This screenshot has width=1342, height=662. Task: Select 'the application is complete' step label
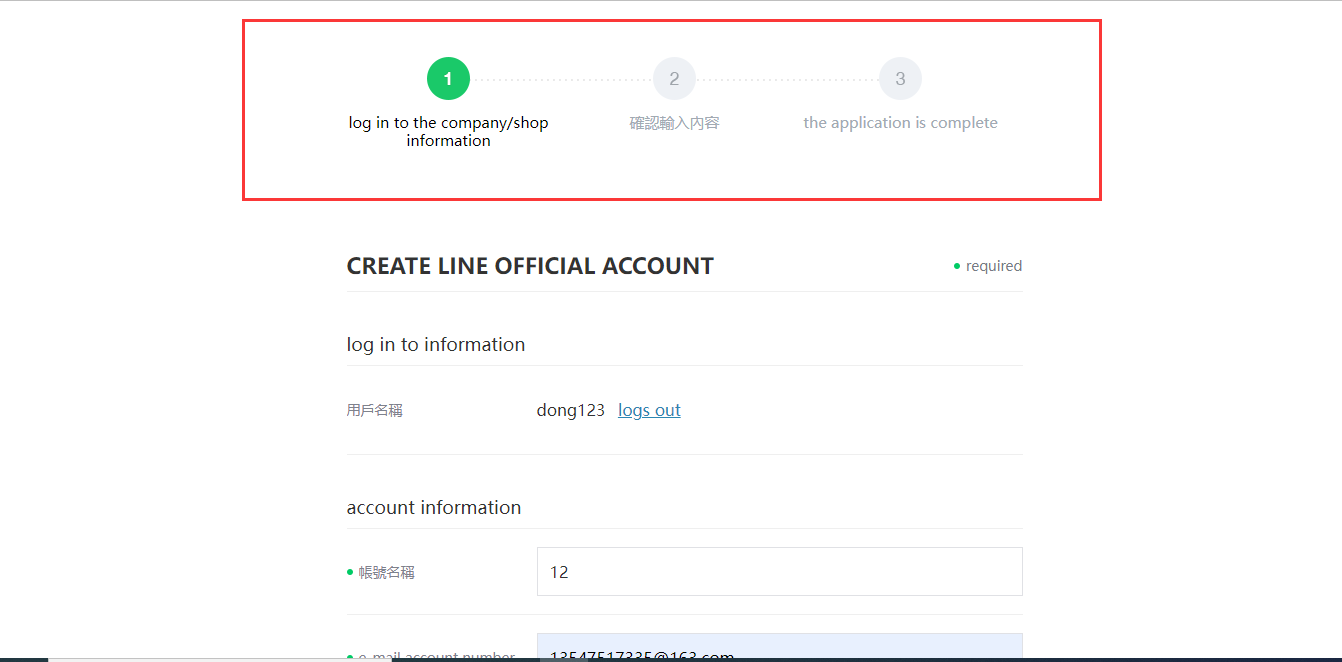click(900, 123)
